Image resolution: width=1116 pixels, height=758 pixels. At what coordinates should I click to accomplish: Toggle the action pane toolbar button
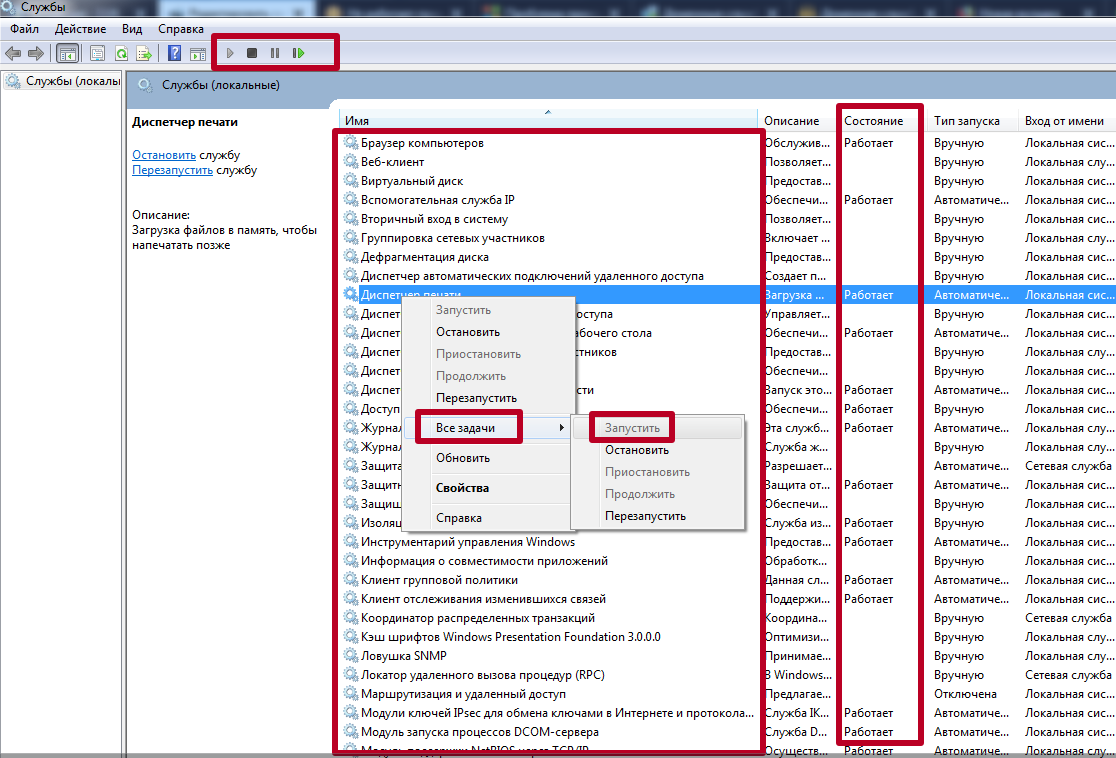[x=198, y=53]
